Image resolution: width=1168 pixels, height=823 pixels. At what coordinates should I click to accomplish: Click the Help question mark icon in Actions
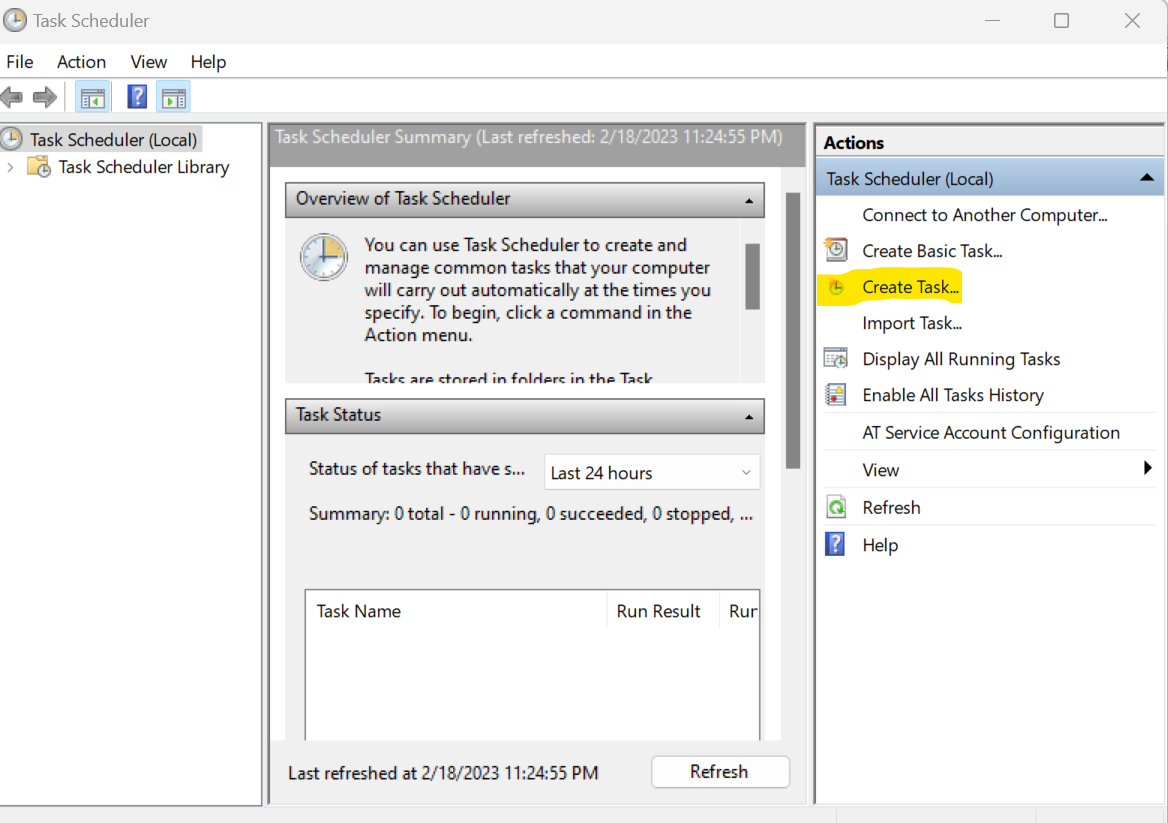tap(835, 544)
